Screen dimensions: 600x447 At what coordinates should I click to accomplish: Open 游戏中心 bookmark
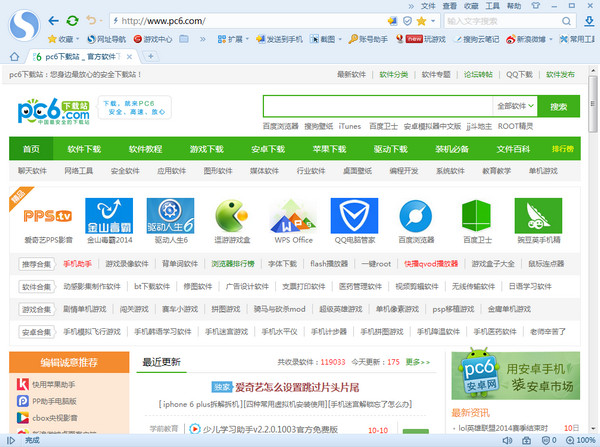coord(153,39)
